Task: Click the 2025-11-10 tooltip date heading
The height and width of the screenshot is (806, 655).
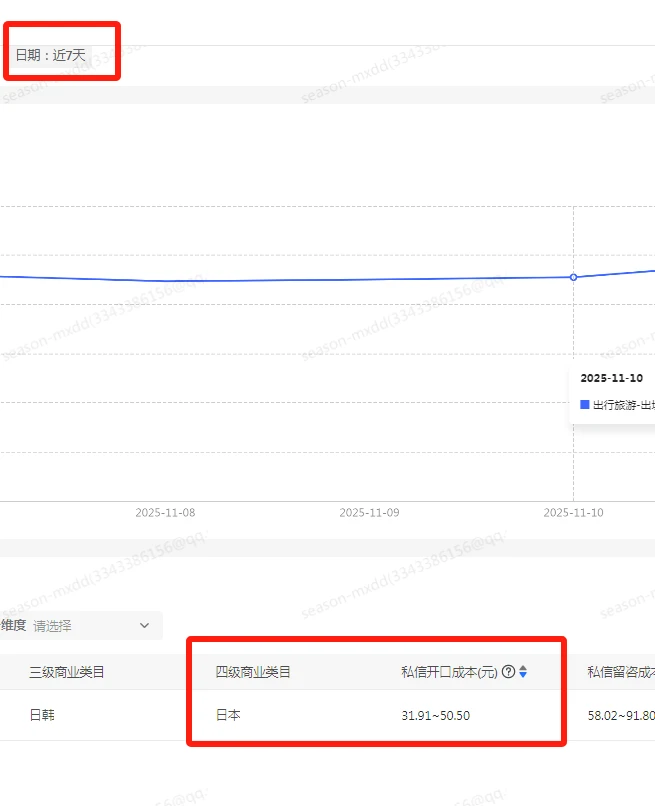Action: click(x=611, y=378)
